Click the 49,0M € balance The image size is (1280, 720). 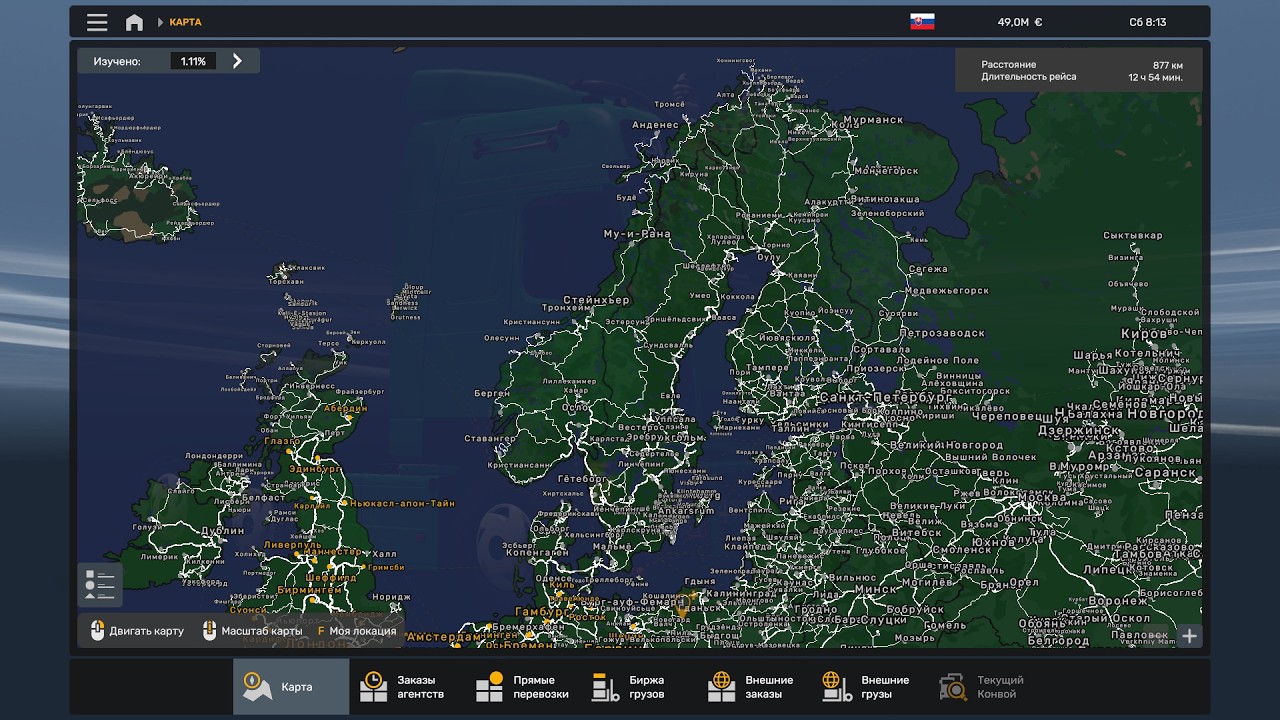(x=1019, y=22)
